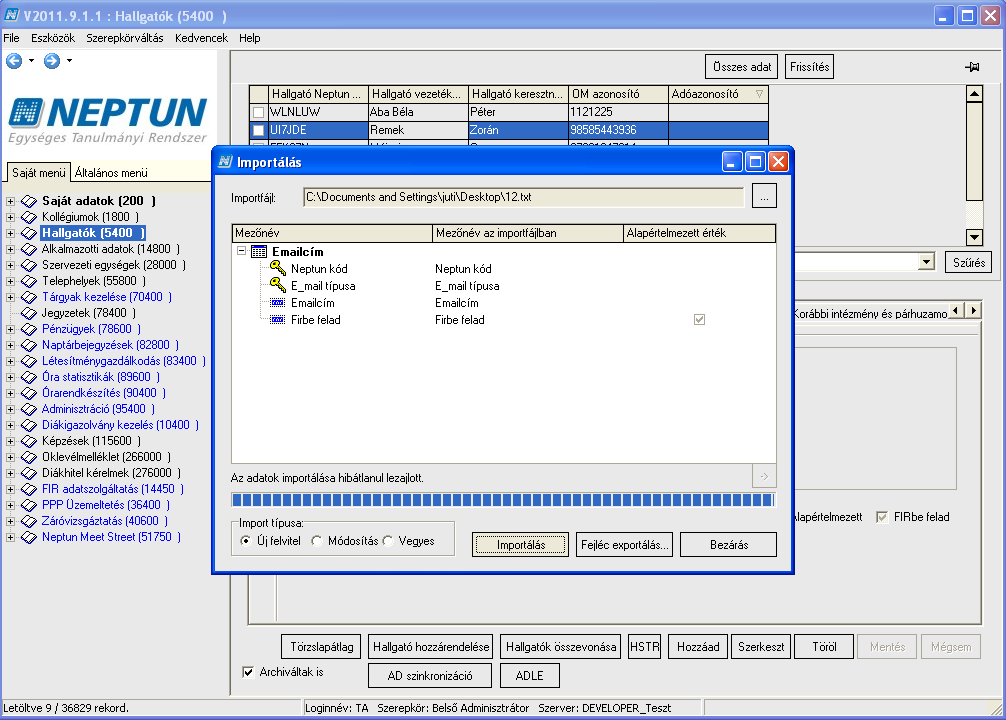Screen dimensions: 1006x720
Task: Click the key icon beside Neptun kód
Action: coord(278,268)
